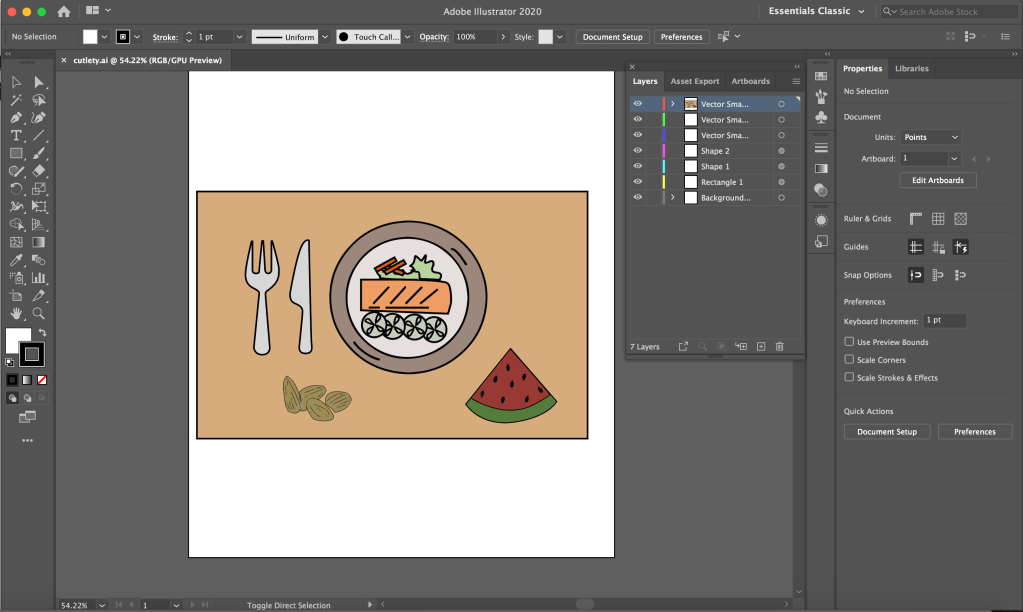Screen dimensions: 1023x612
Task: Show rulers via Ruler & Grids icon
Action: coord(915,219)
